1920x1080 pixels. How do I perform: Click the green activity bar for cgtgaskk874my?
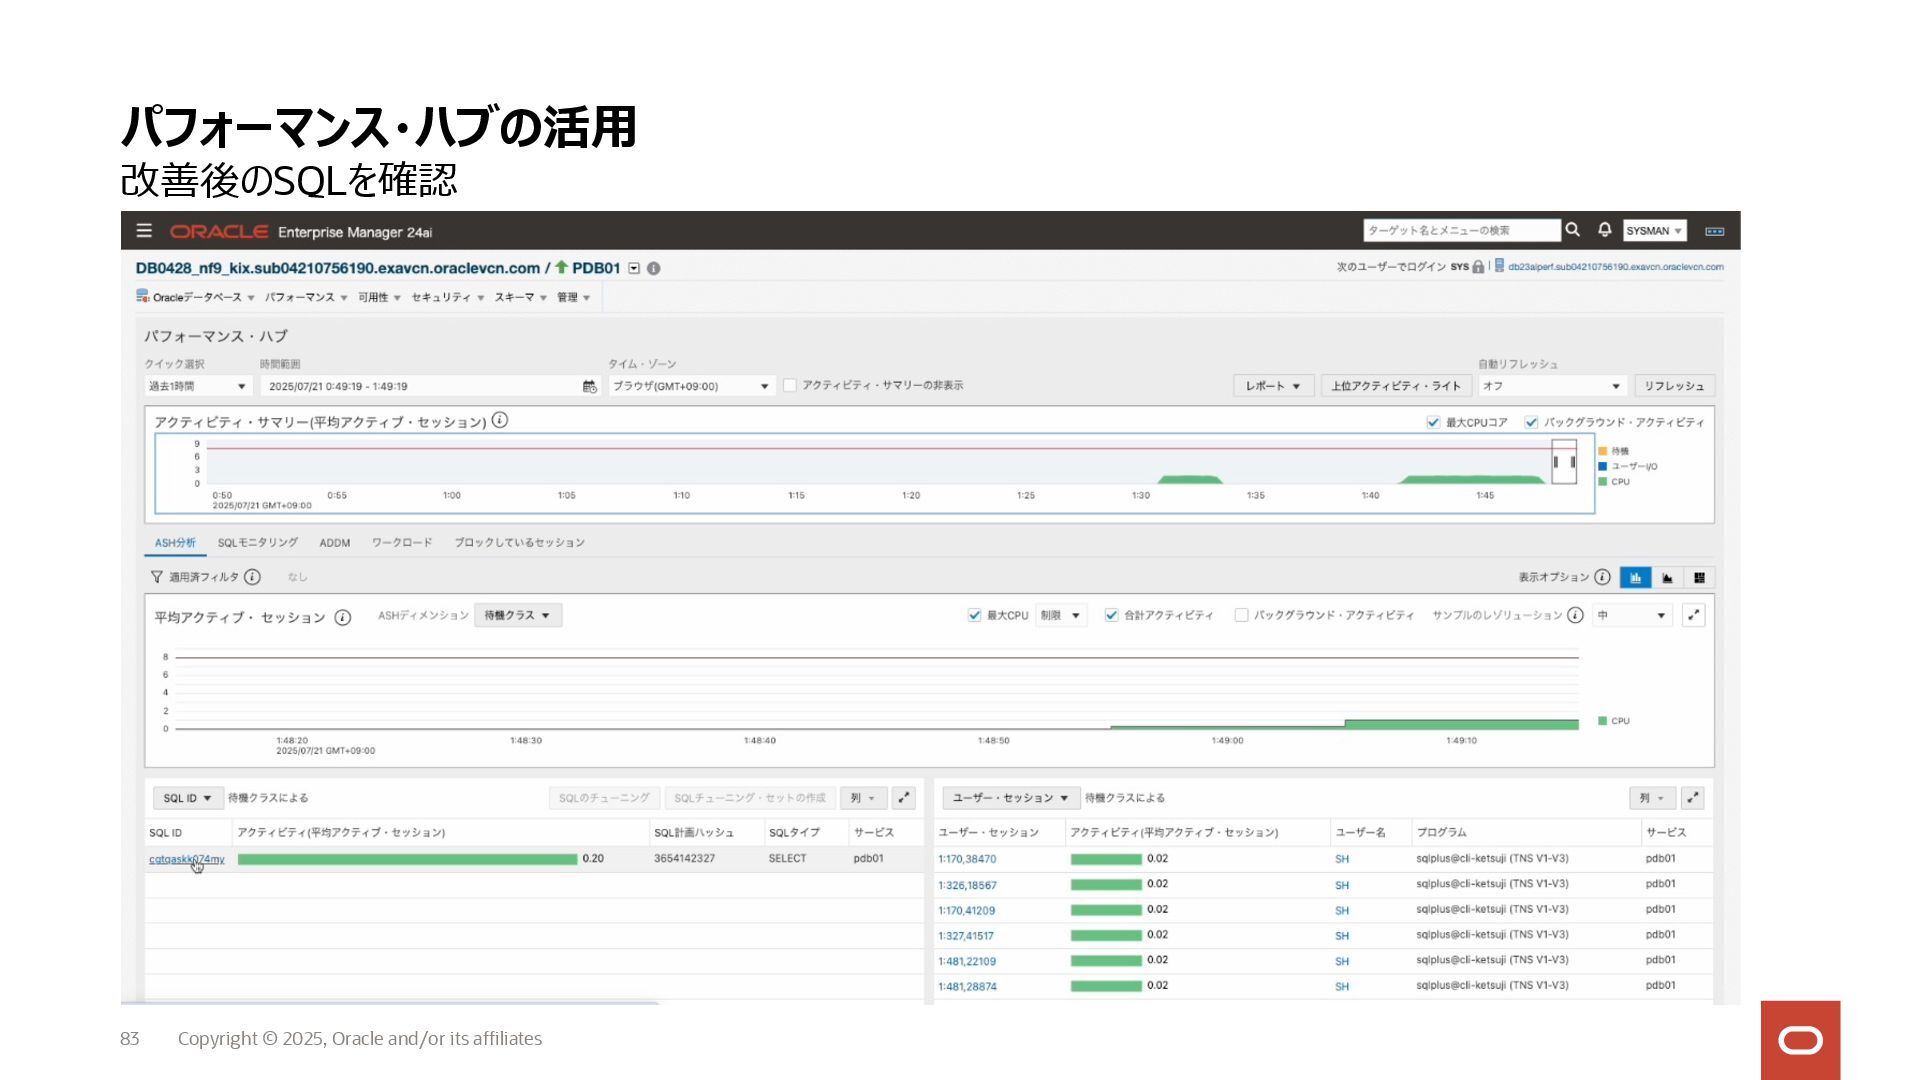[x=408, y=859]
